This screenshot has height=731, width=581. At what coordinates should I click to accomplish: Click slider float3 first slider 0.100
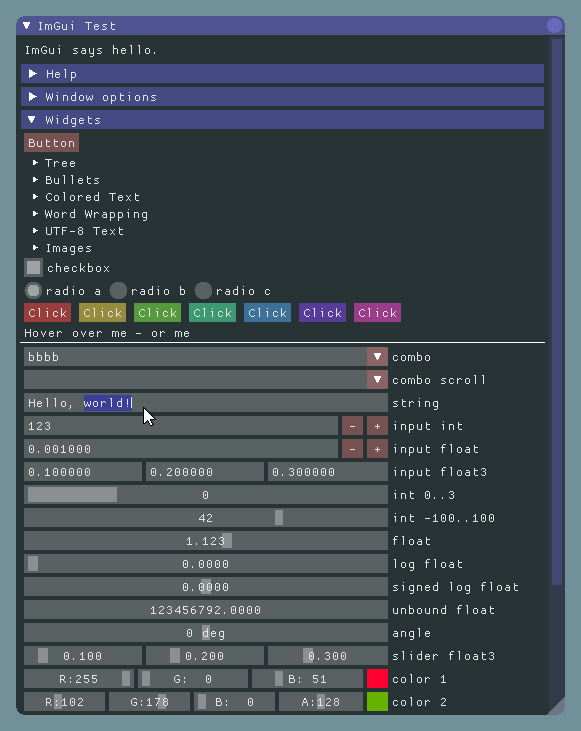tap(83, 655)
